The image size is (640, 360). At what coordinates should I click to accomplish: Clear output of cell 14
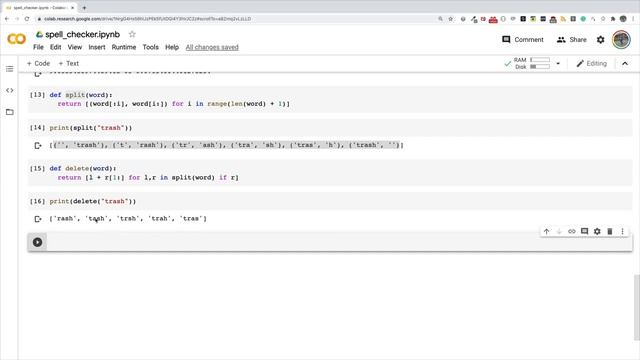pos(38,145)
